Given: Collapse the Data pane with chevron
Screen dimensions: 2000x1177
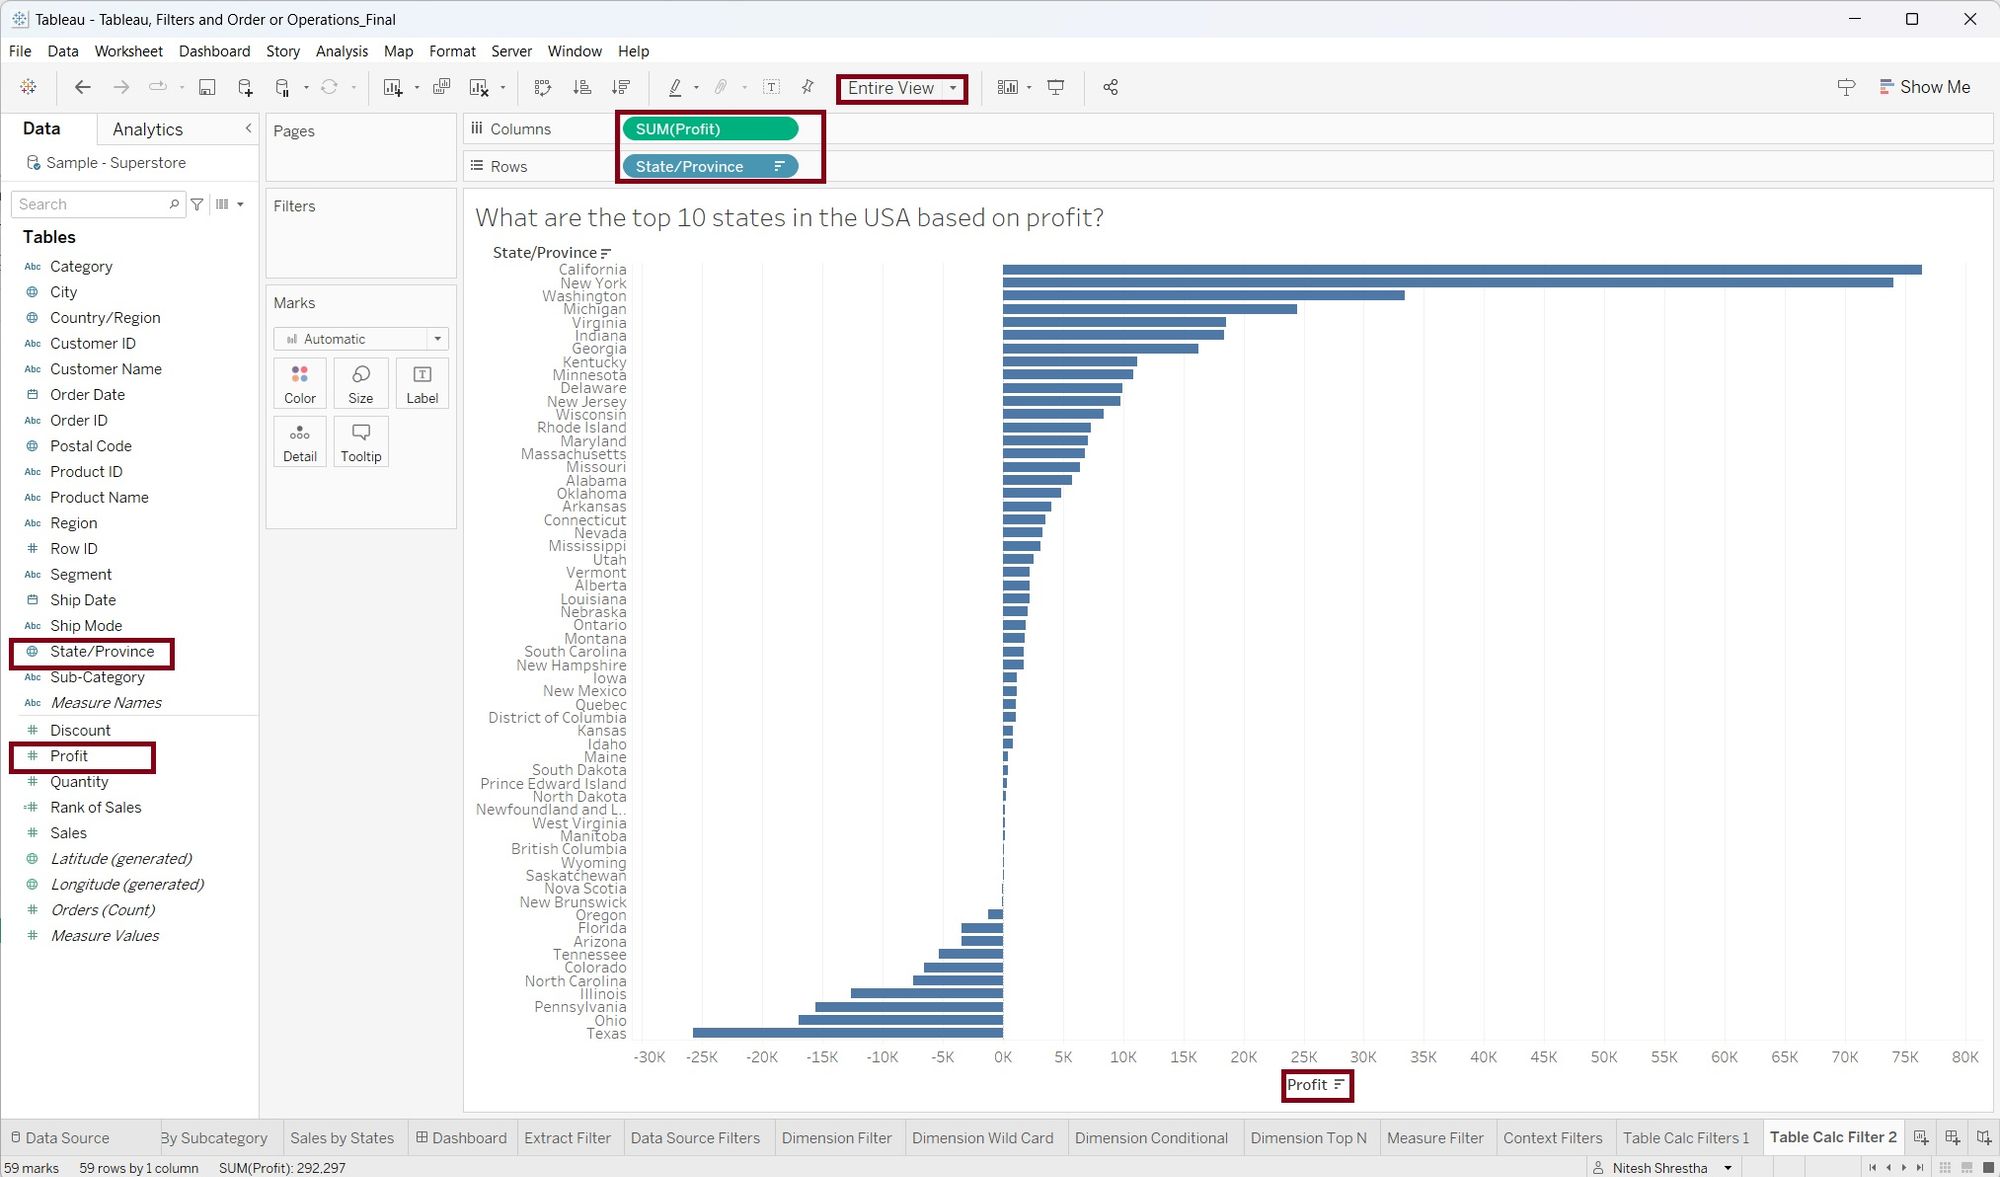Looking at the screenshot, I should (248, 128).
